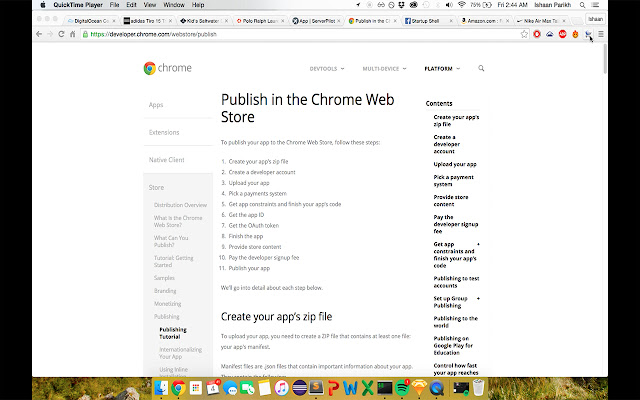This screenshot has width=640, height=400.
Task: Bookmark this page with the star icon
Action: tap(524, 34)
